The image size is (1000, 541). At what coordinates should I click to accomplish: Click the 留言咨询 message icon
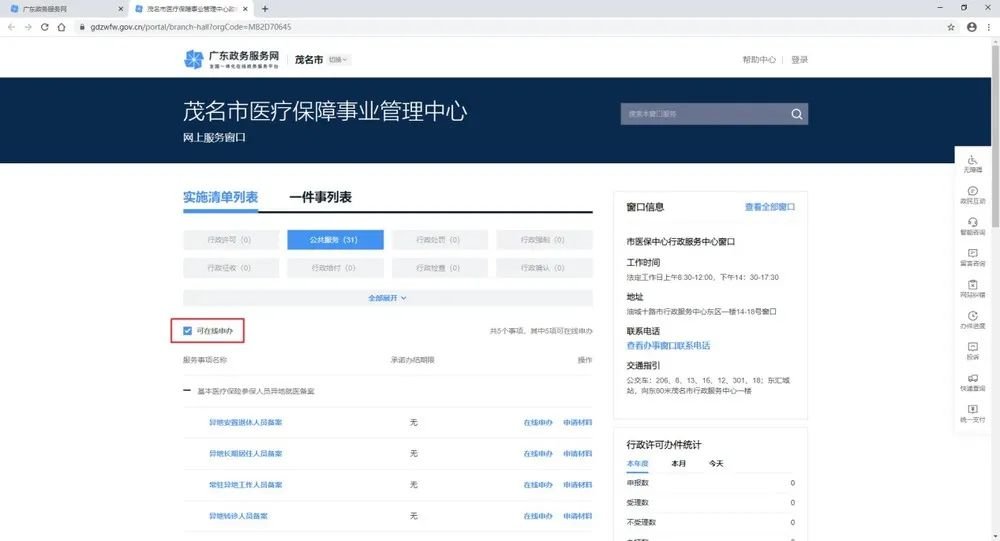coord(972,257)
